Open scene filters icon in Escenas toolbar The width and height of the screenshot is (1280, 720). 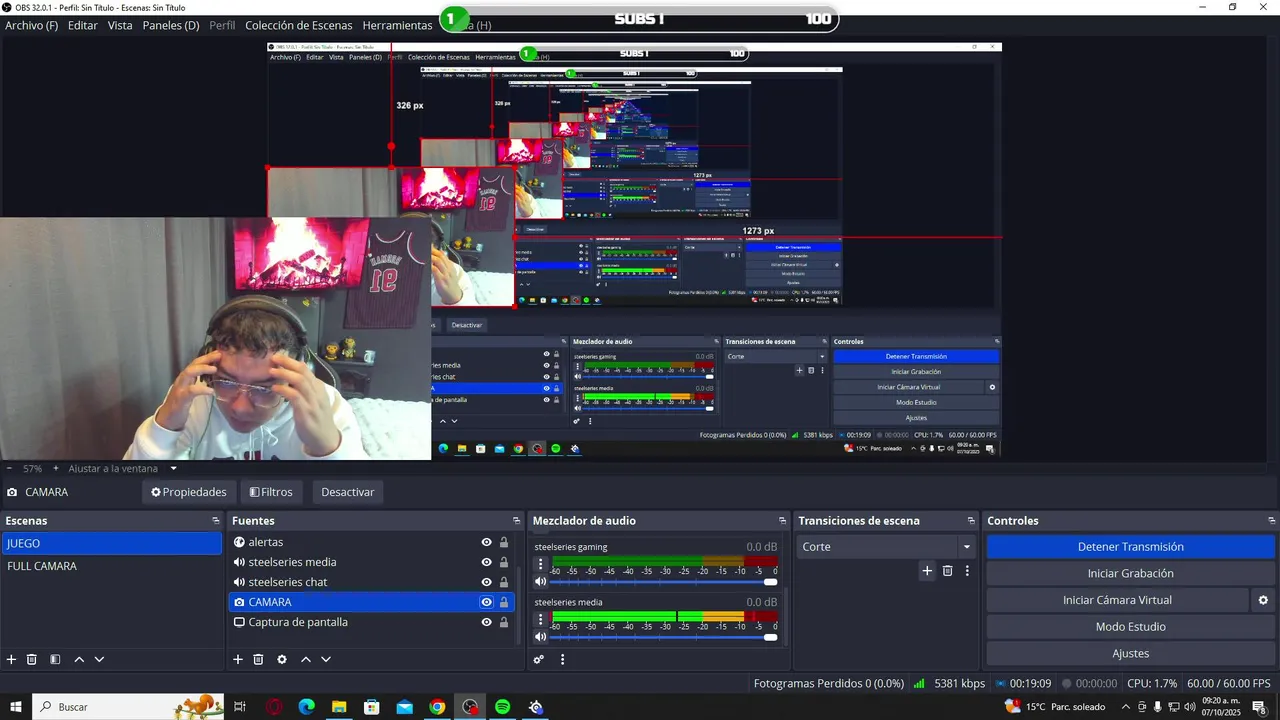55,659
